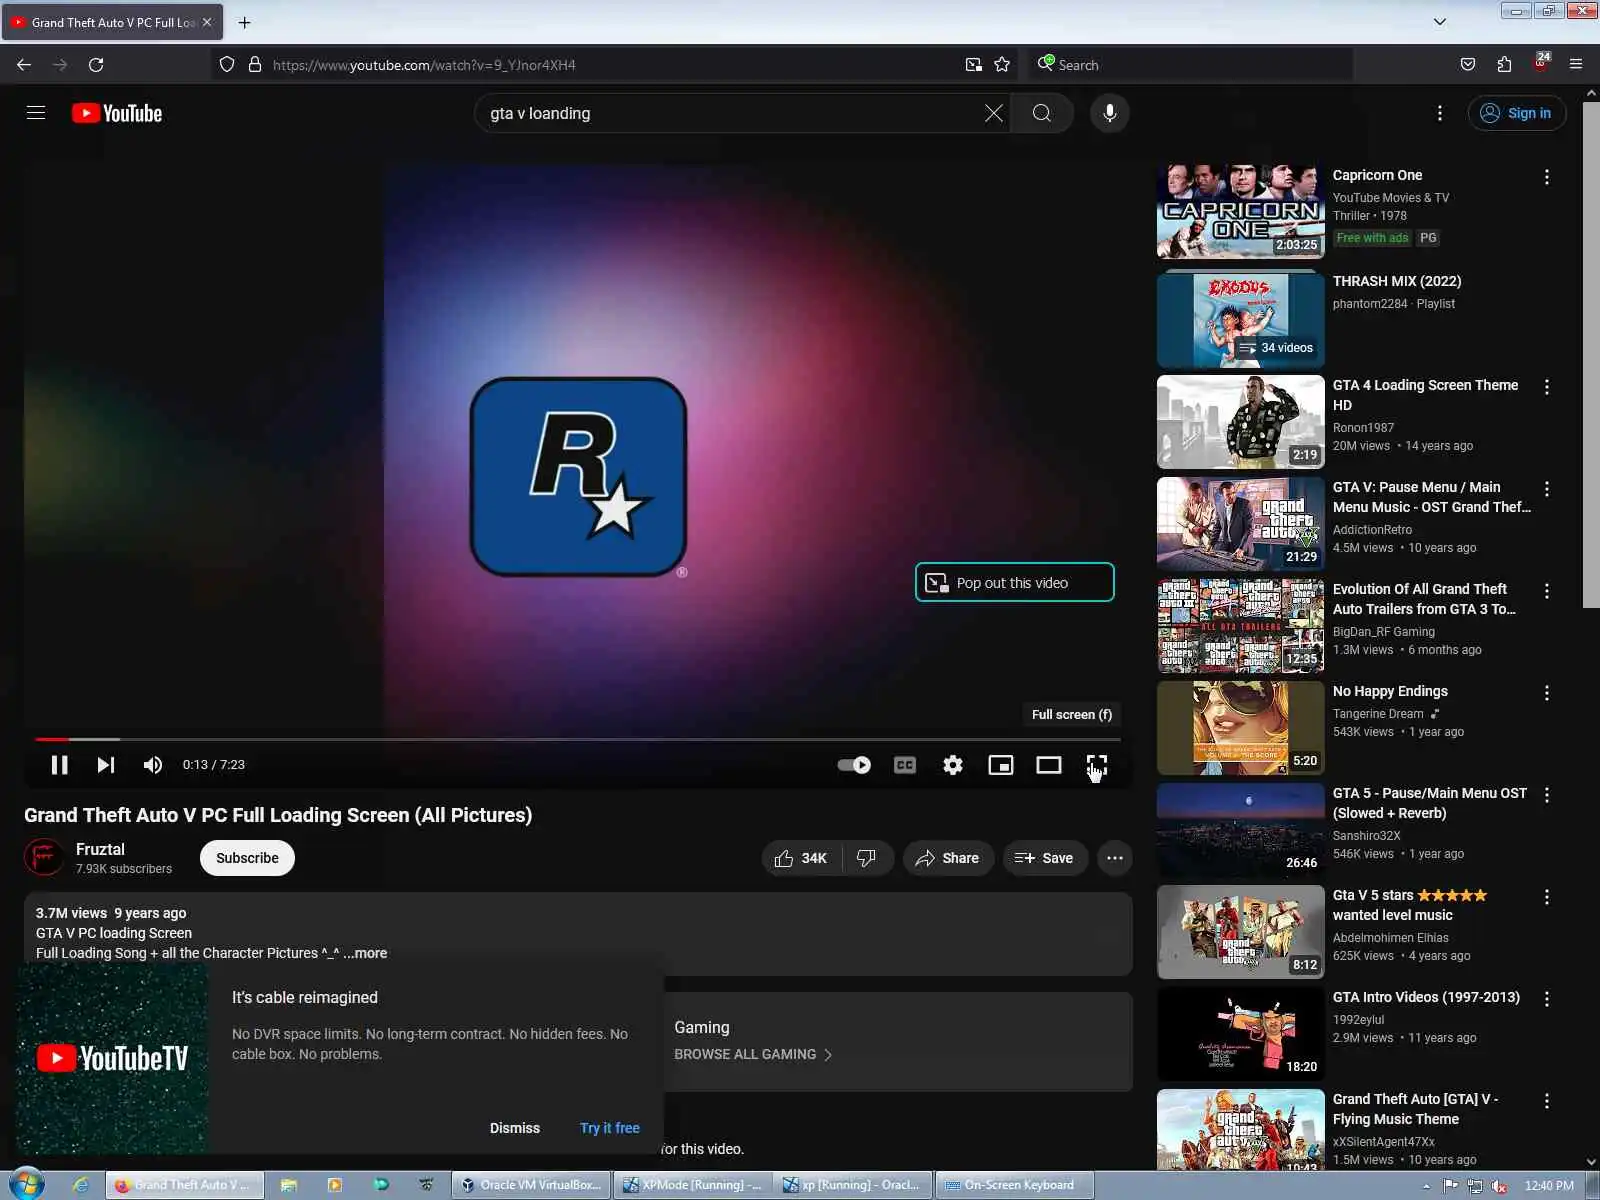This screenshot has height=1200, width=1600.
Task: Seek using the video progress bar
Action: tap(578, 739)
